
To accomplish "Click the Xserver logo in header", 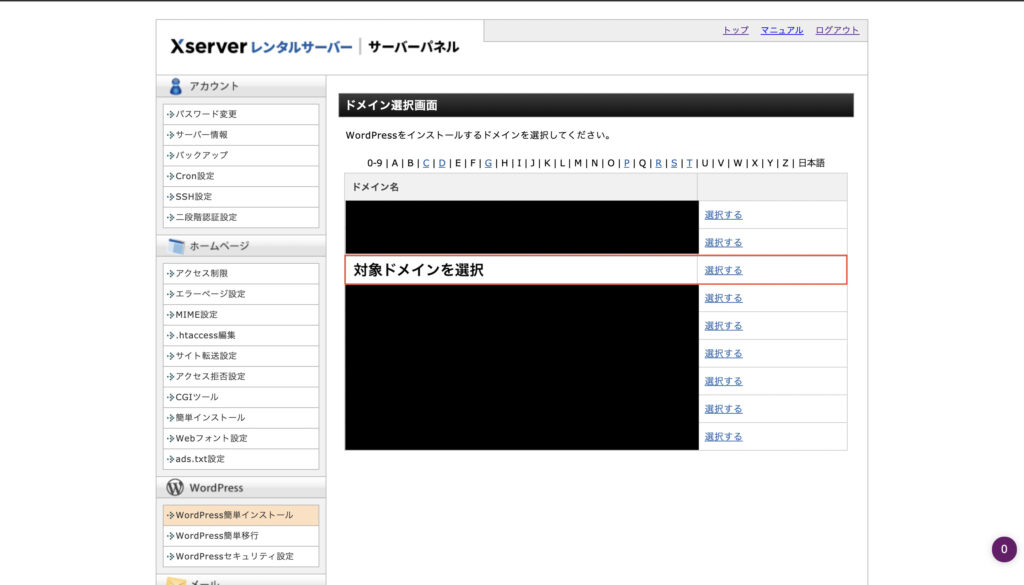I will coord(261,46).
